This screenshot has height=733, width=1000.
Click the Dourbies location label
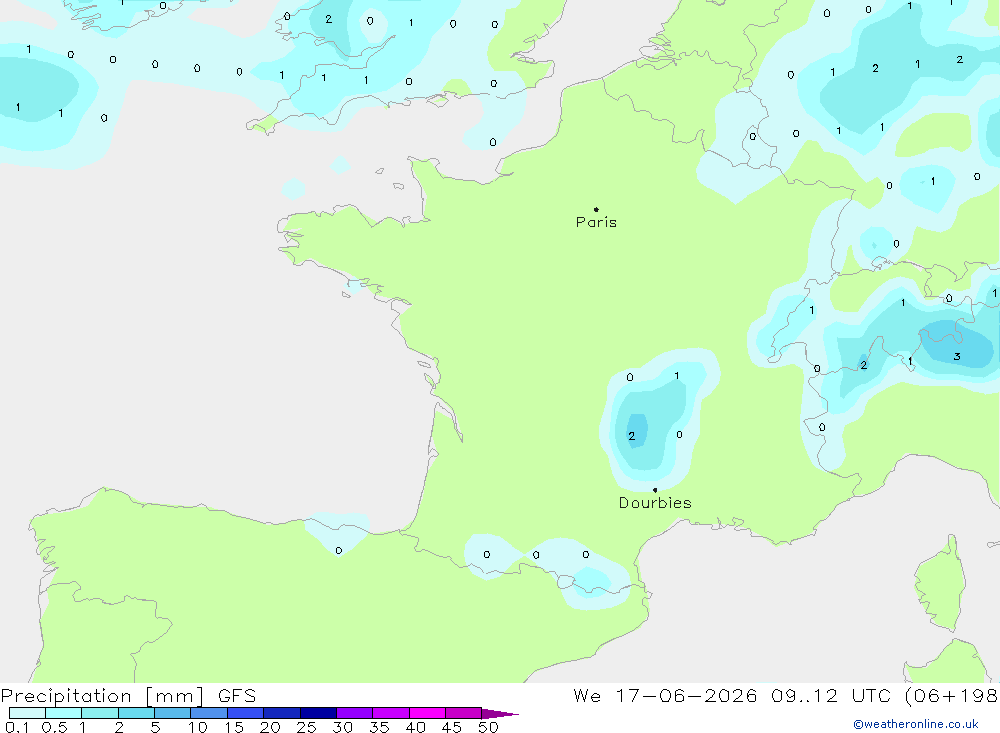click(655, 503)
